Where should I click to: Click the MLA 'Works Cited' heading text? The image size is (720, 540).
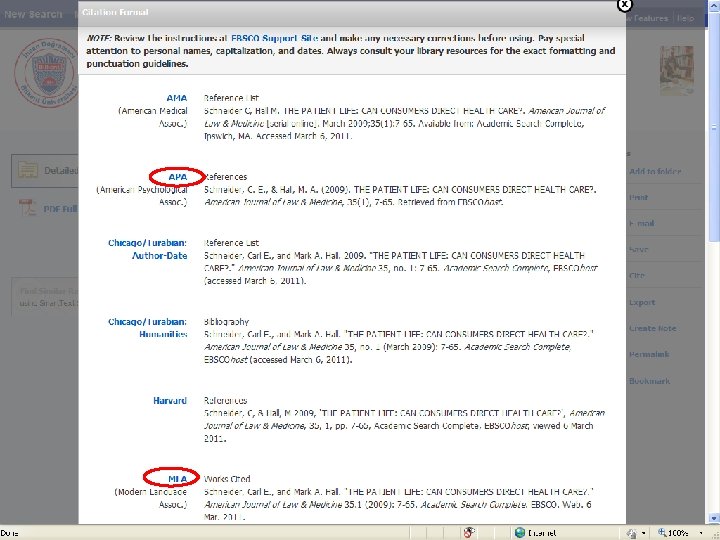tap(227, 479)
